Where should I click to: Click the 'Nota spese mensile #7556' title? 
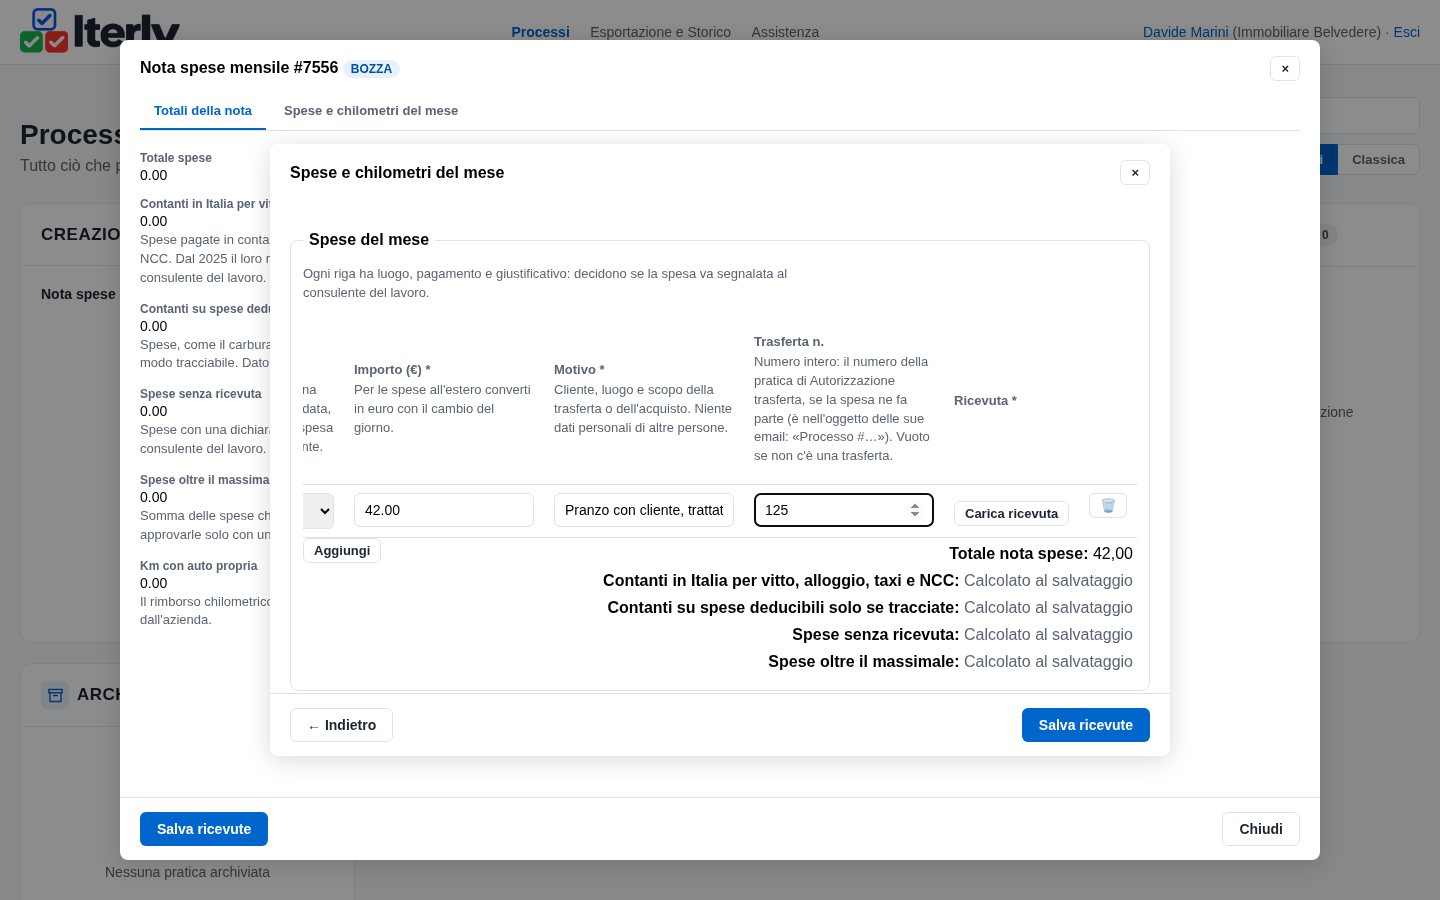point(239,68)
